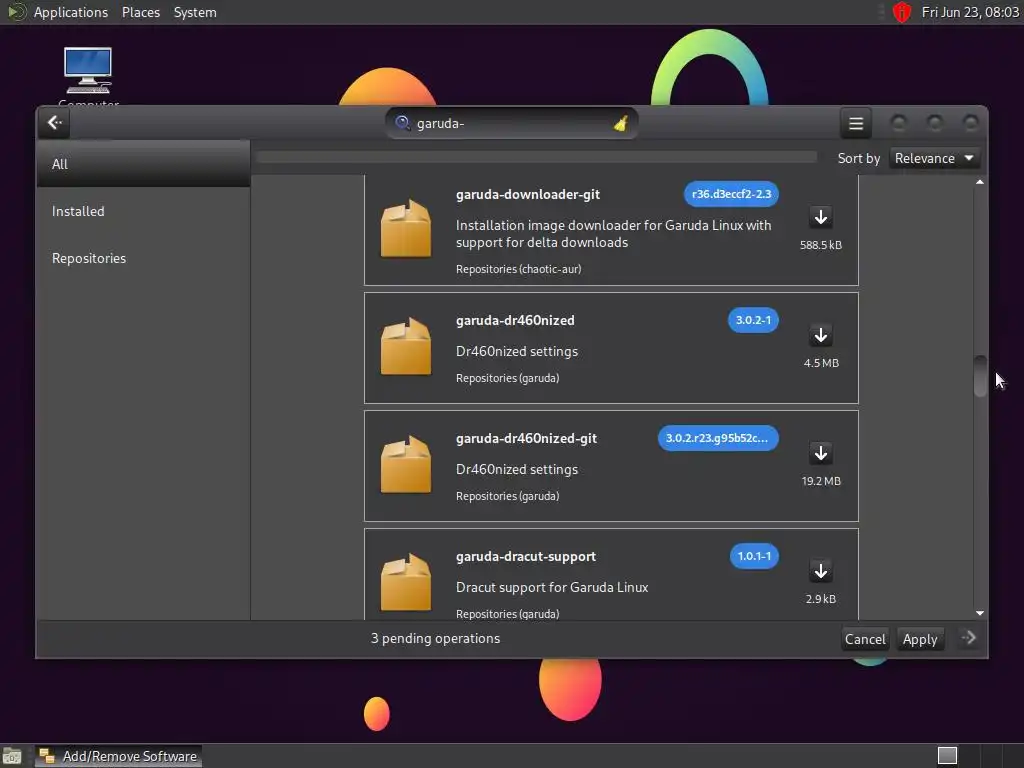Screen dimensions: 1024x768
Task: Click the workspace switcher square in bottom panel
Action: tap(947, 756)
